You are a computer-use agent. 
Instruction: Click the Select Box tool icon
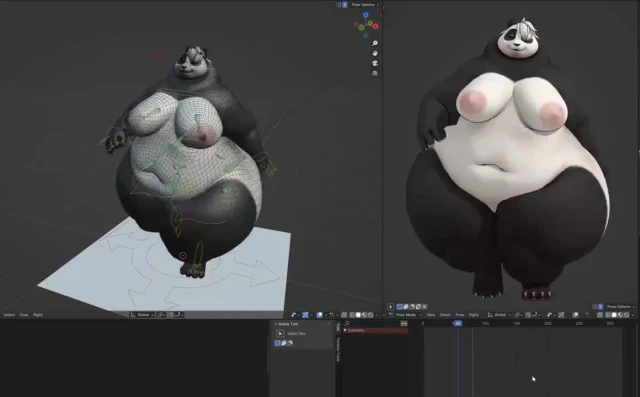click(280, 333)
